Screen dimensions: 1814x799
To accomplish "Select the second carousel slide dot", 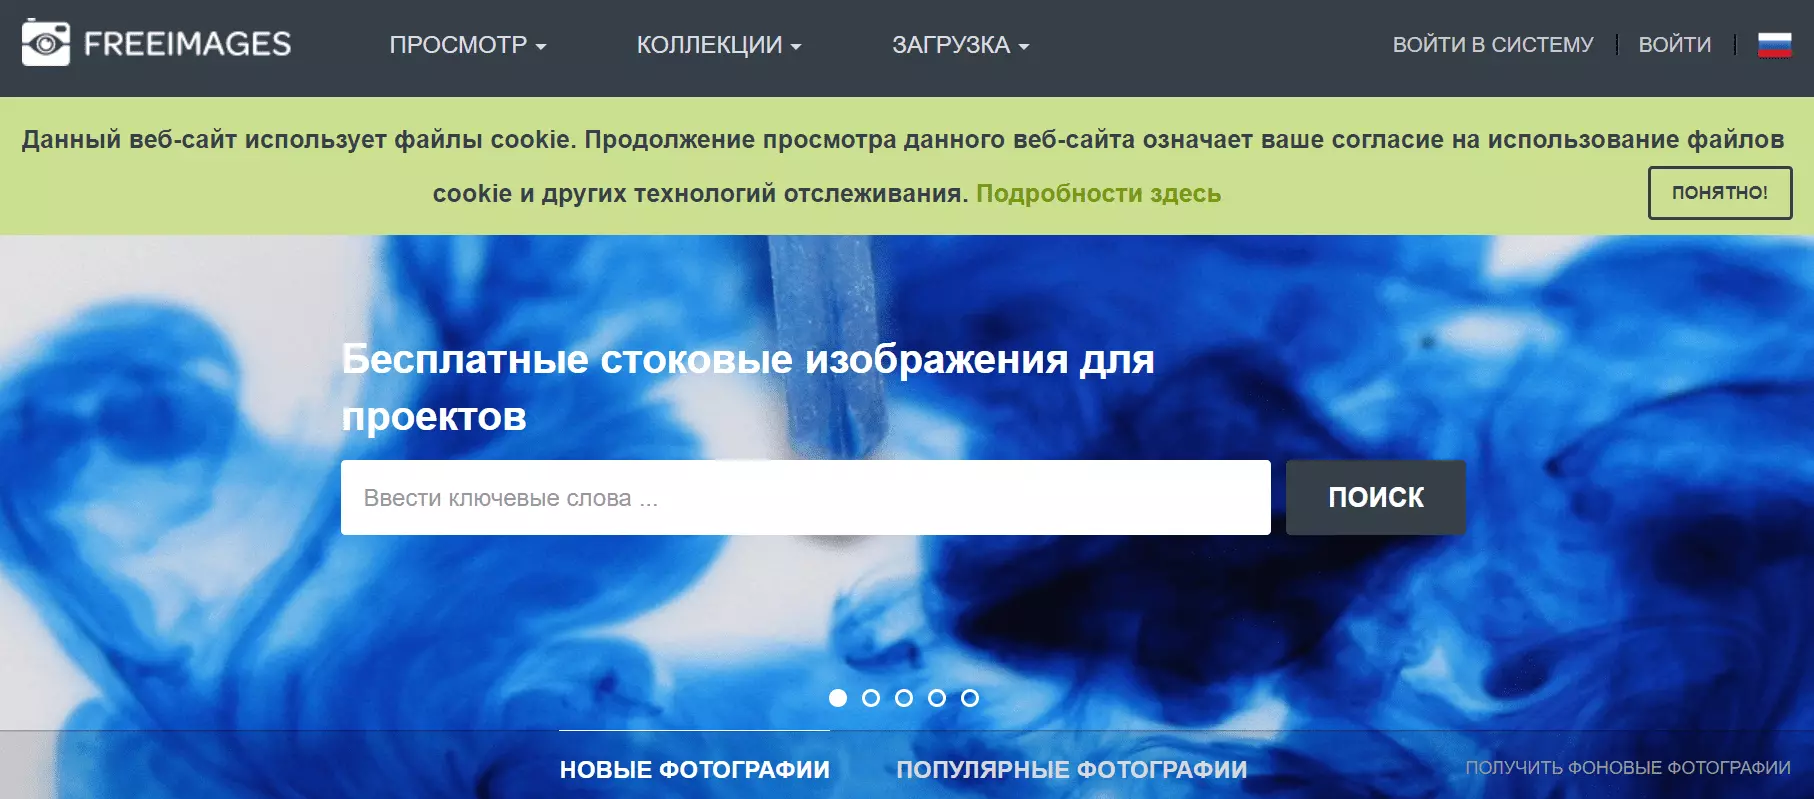I will [x=871, y=698].
